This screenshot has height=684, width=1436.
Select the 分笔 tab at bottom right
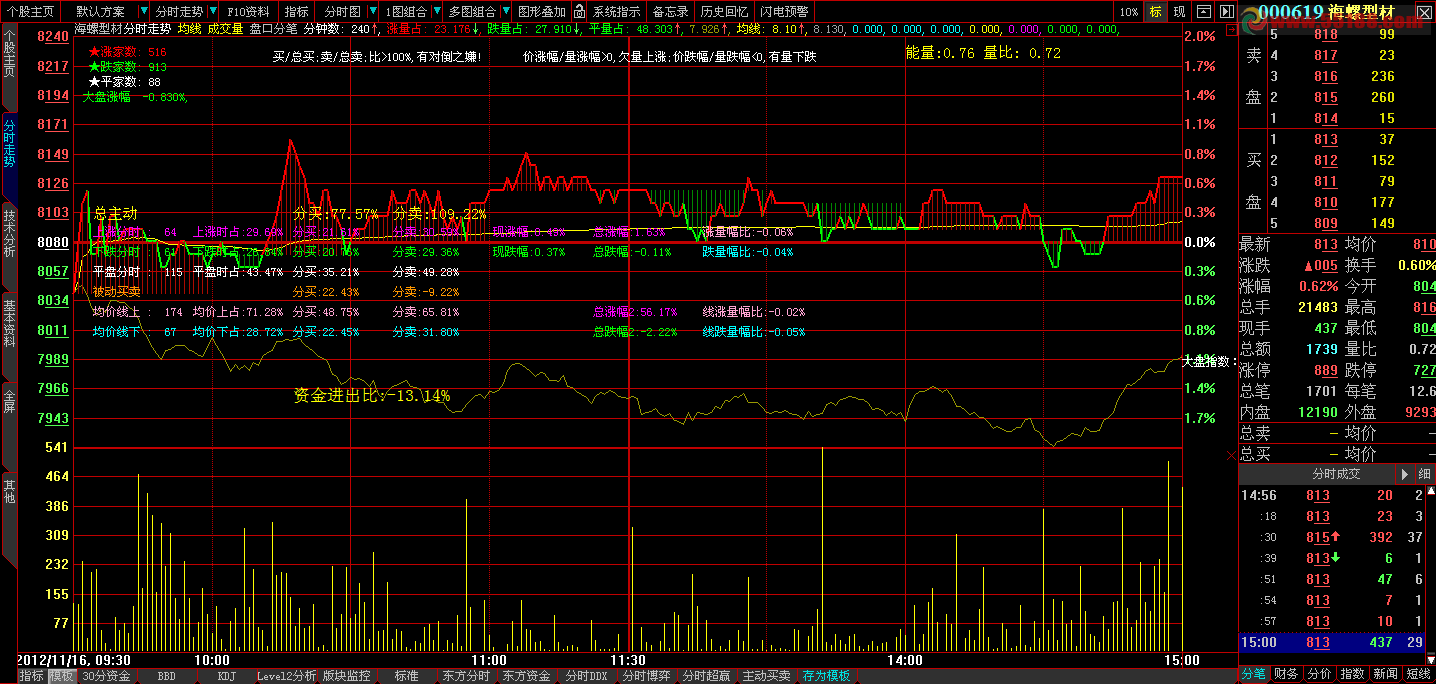pyautogui.click(x=1254, y=674)
